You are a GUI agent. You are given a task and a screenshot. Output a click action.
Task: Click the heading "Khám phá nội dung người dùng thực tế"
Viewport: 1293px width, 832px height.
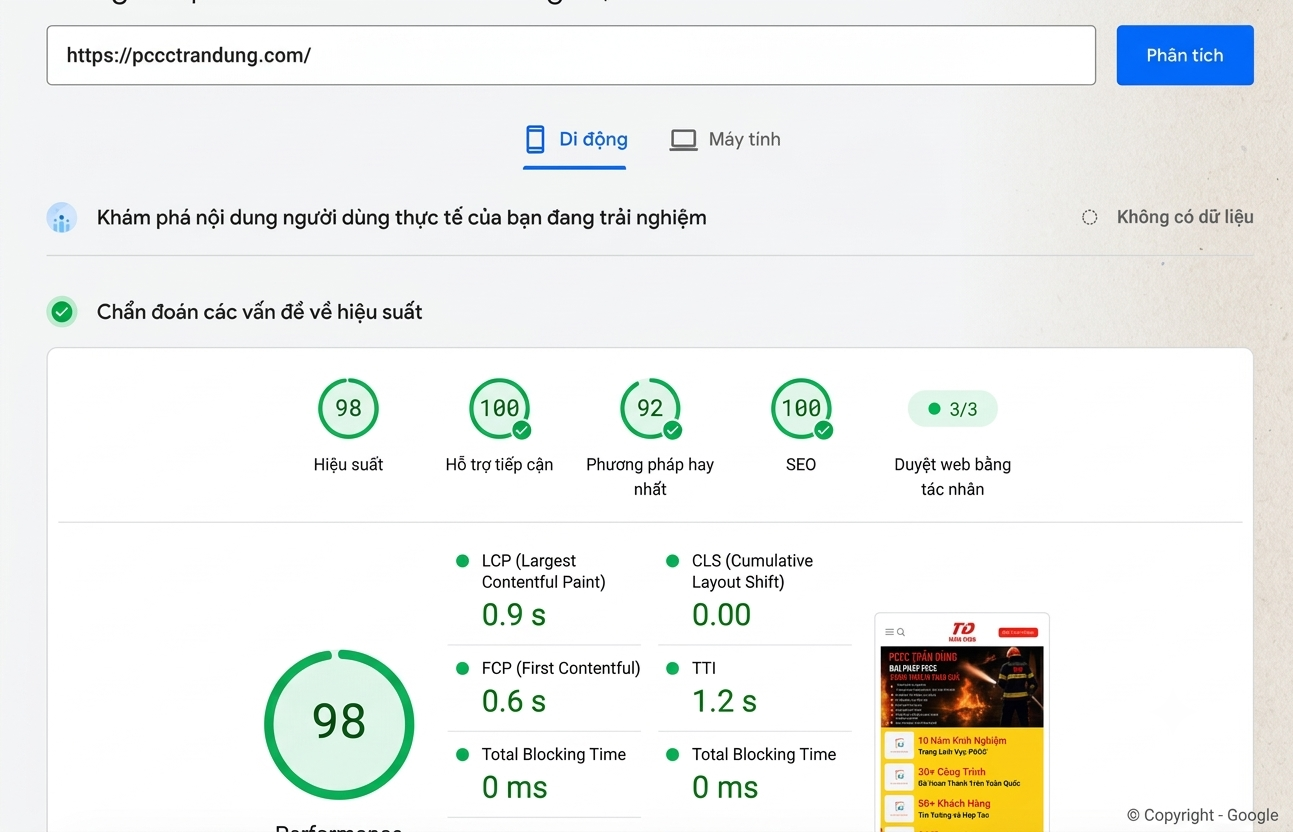tap(402, 217)
